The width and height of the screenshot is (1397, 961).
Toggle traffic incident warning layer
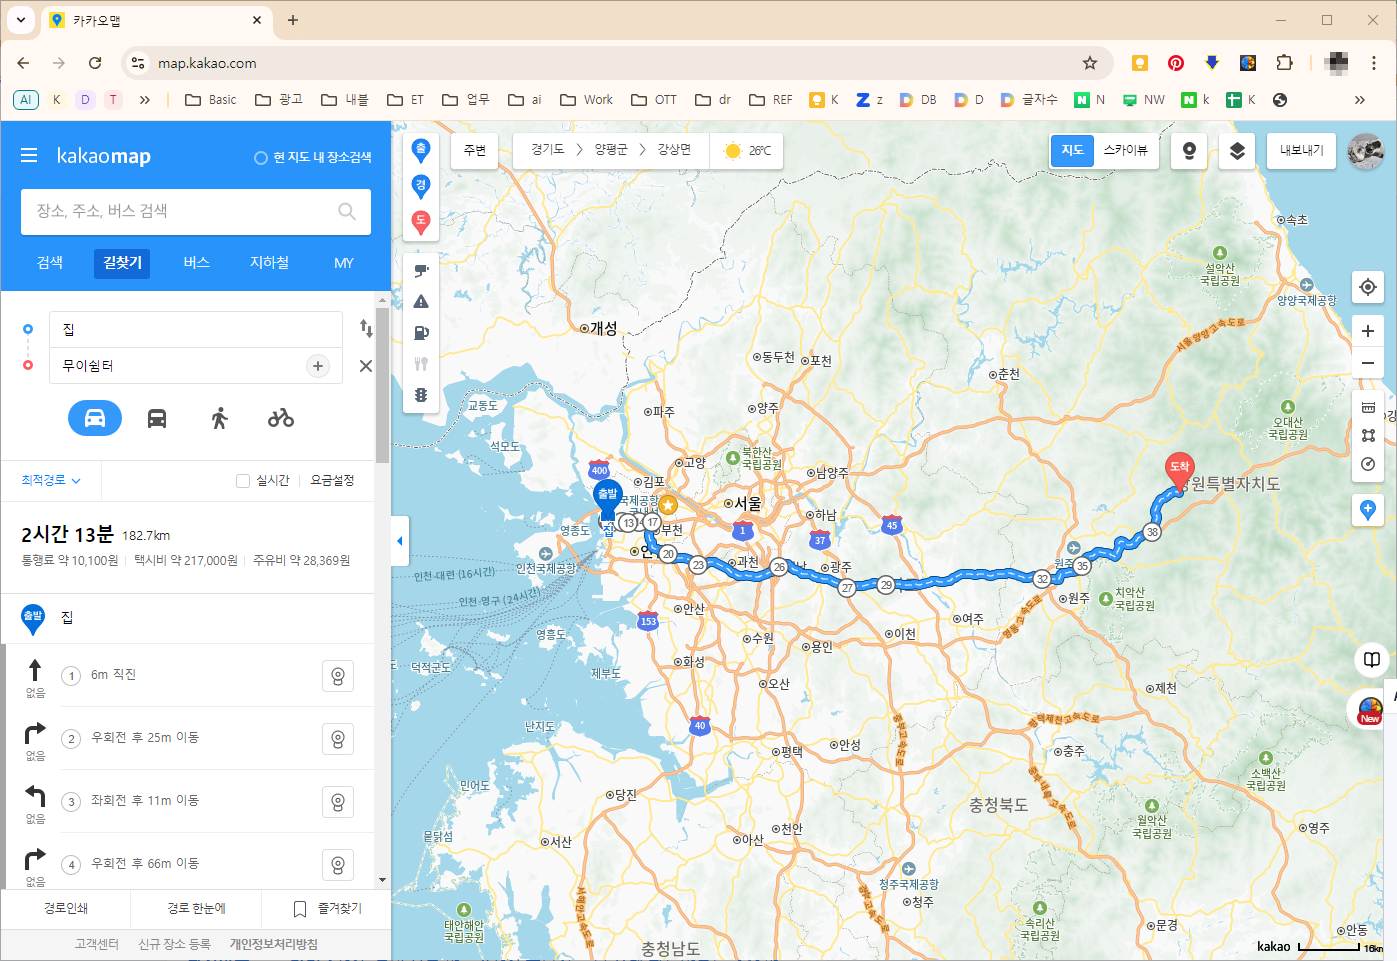click(x=421, y=301)
